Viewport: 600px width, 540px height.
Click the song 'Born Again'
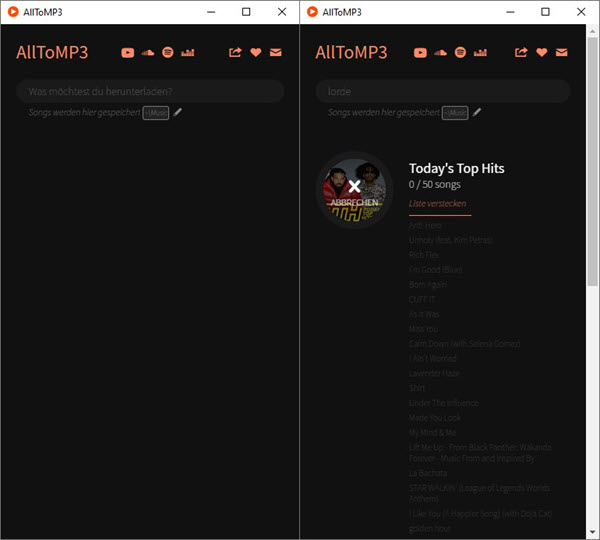427,285
